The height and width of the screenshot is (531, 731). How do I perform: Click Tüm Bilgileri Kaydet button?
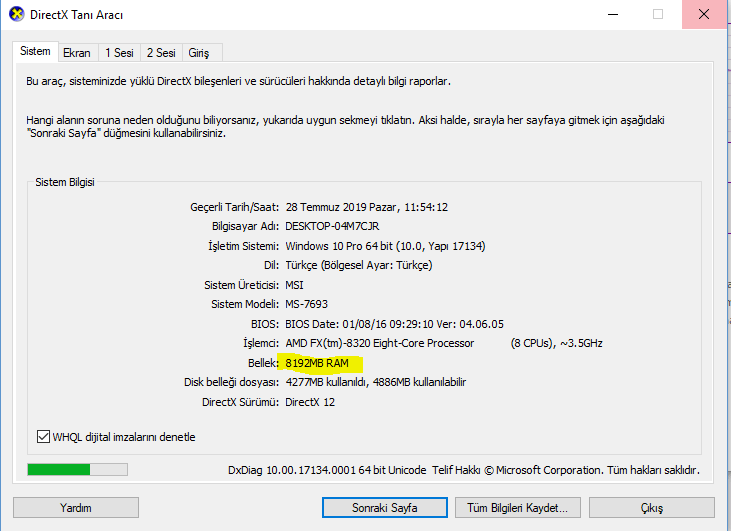pyautogui.click(x=517, y=508)
